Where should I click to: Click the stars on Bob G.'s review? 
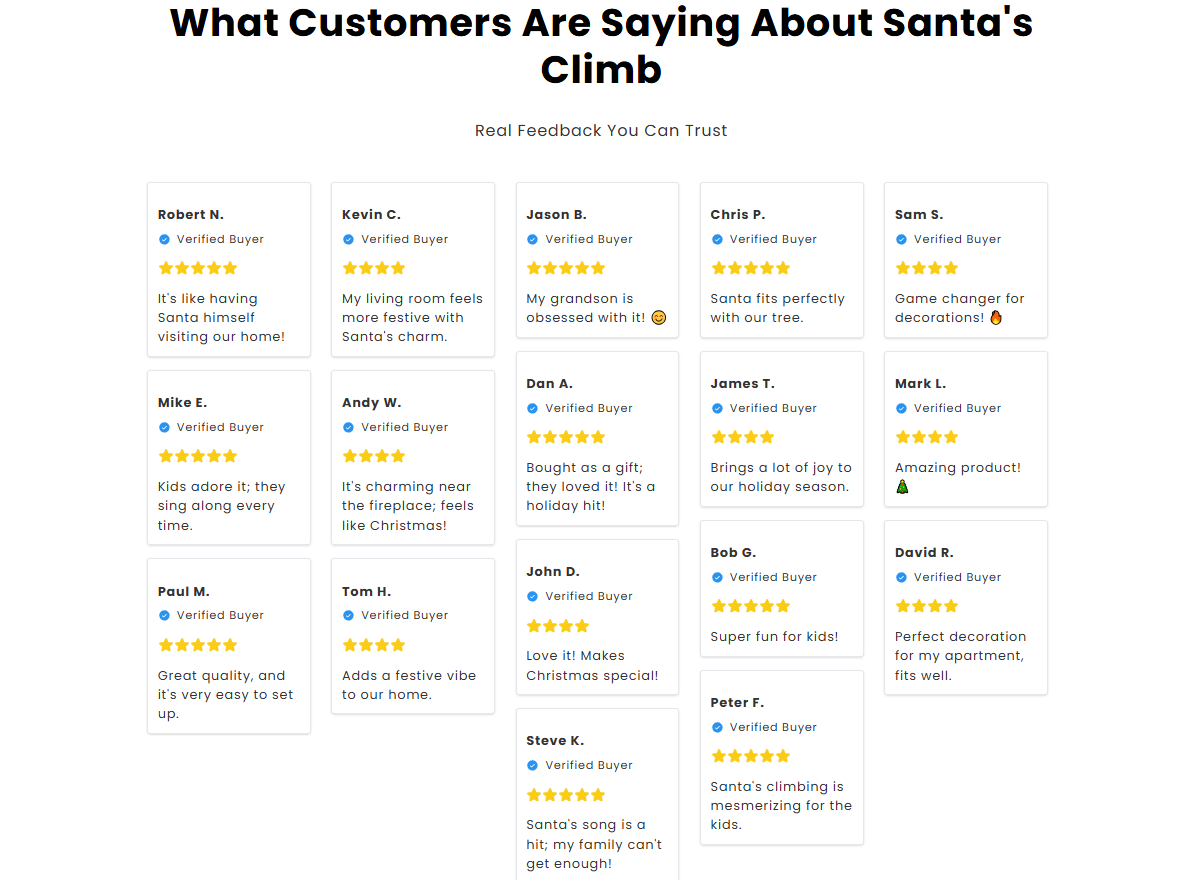coord(750,606)
